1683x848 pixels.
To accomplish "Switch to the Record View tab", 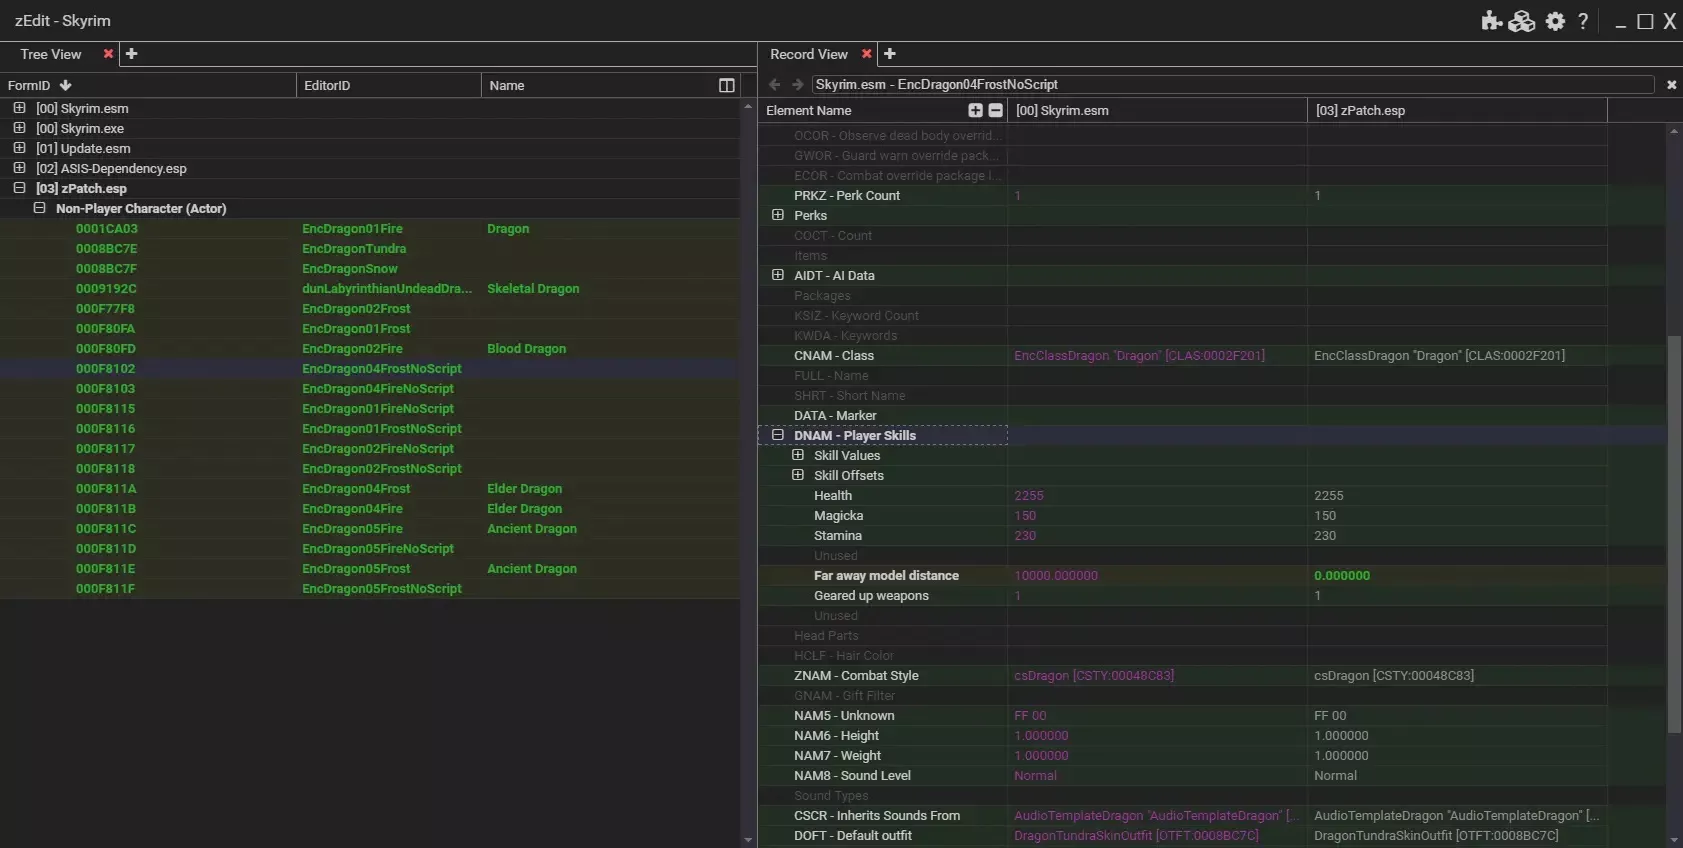I will [809, 54].
